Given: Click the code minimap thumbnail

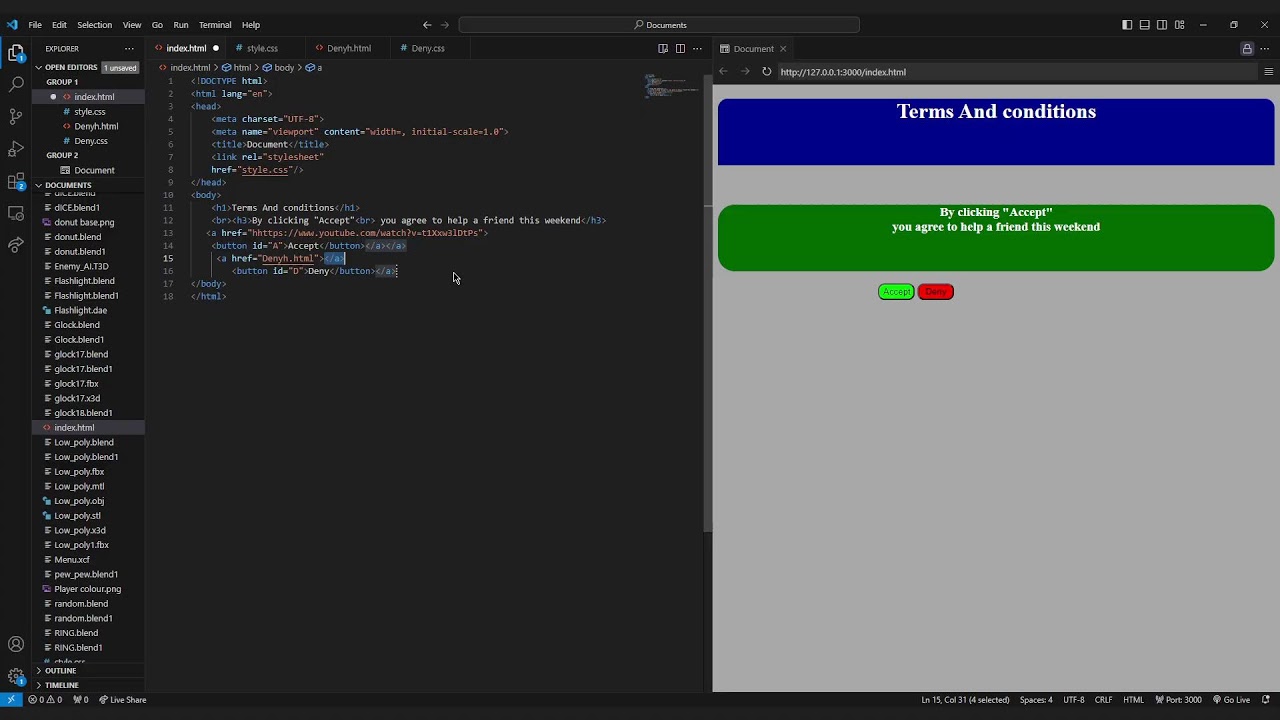Looking at the screenshot, I should 670,86.
